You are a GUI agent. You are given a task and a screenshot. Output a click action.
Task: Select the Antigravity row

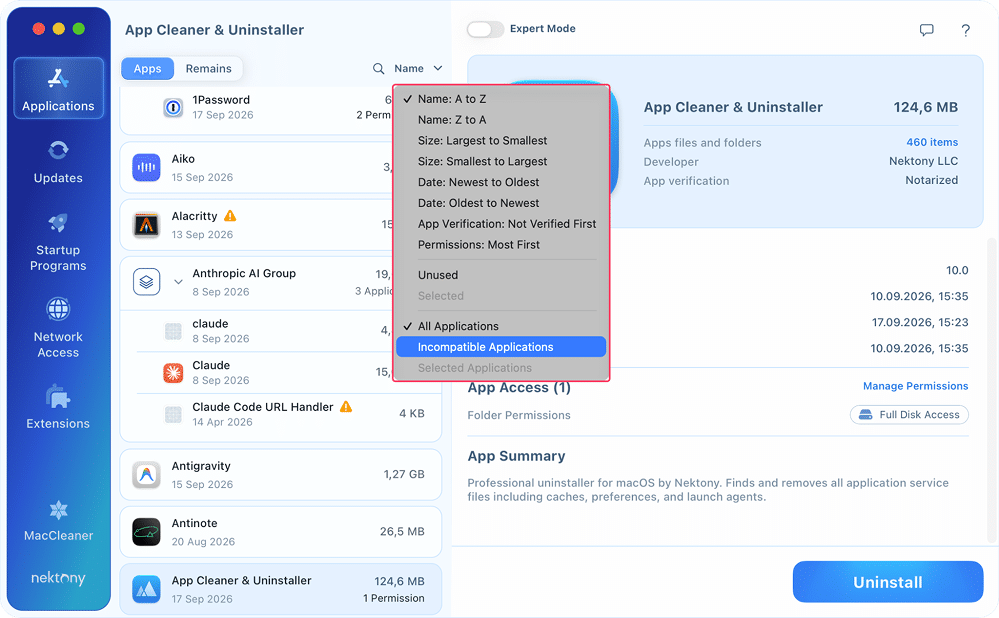(280, 475)
